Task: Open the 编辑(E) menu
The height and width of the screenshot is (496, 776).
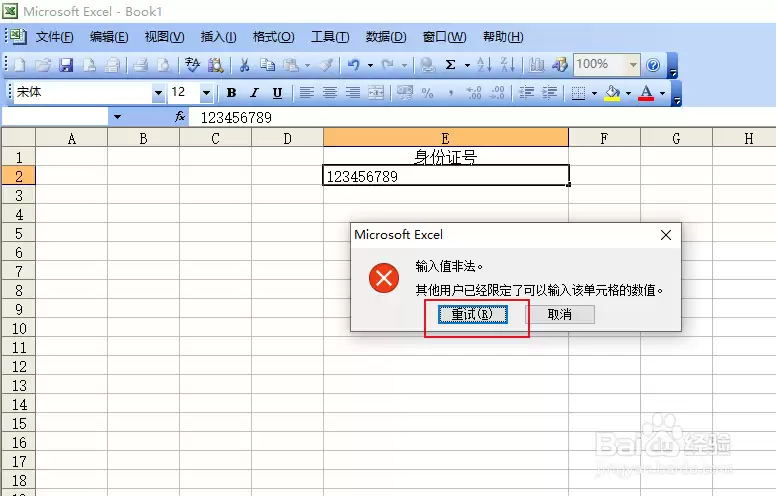Action: point(109,37)
